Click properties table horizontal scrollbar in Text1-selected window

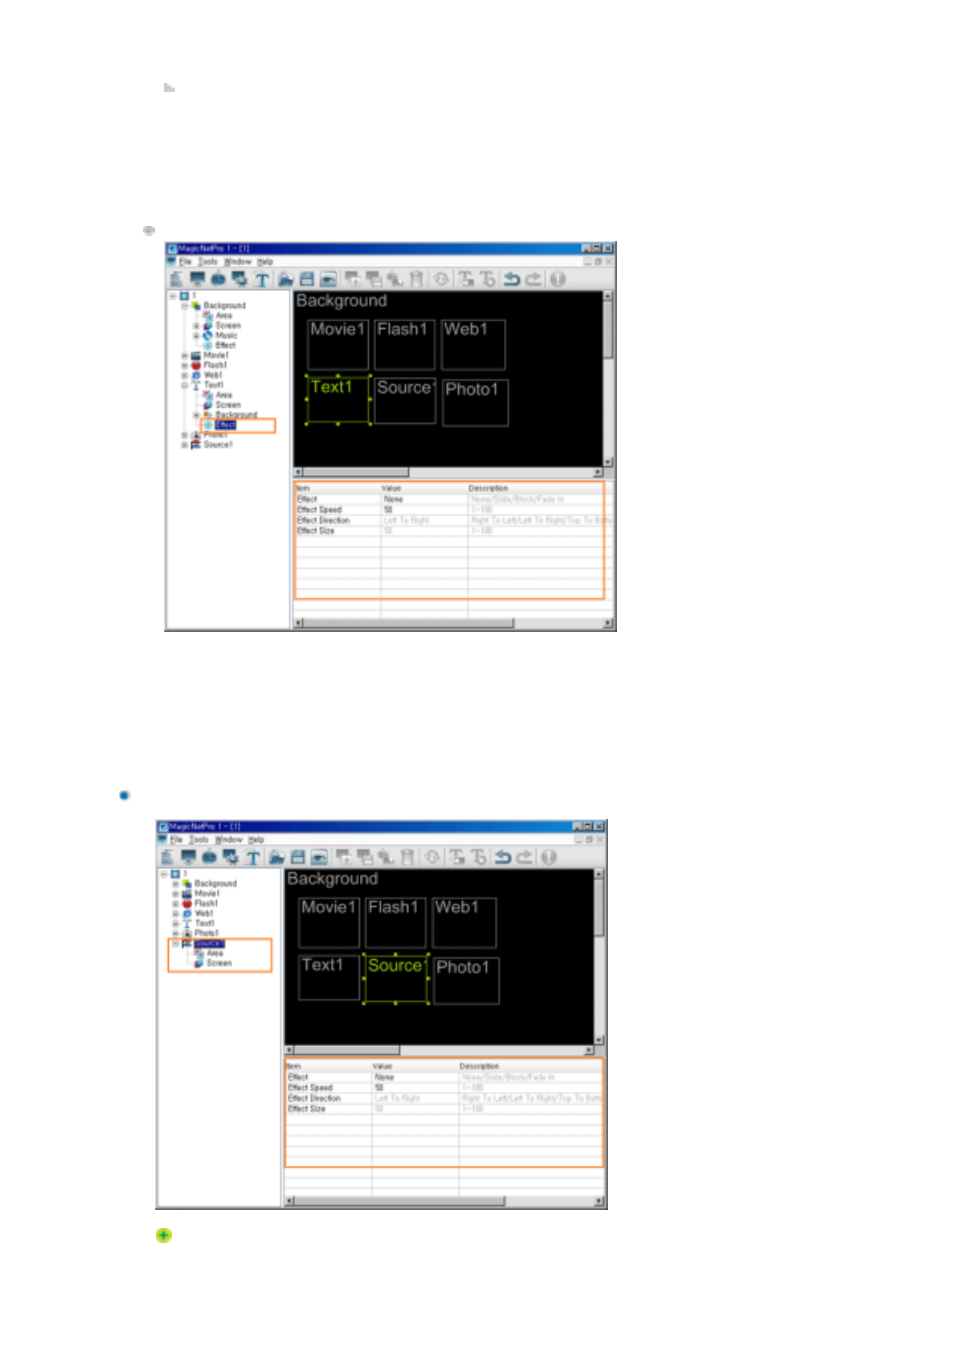453,623
